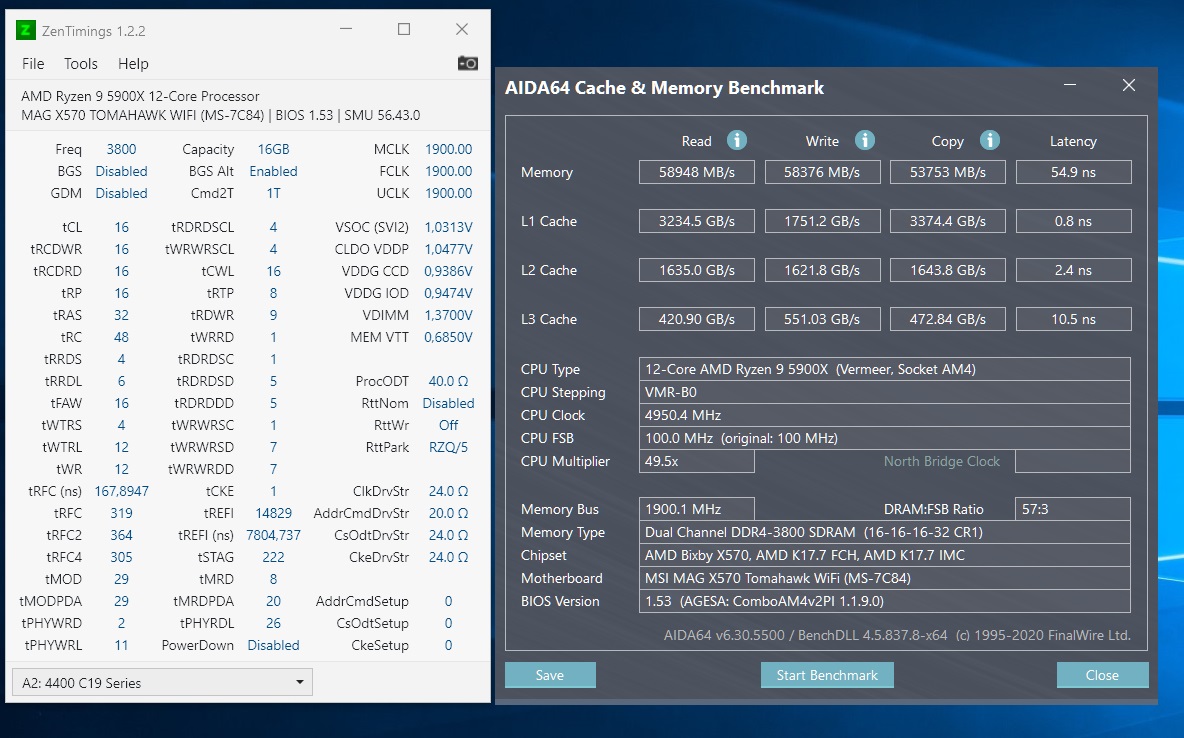Click the Memory Bus field 1900.1 MHz
The height and width of the screenshot is (738, 1184).
point(696,509)
